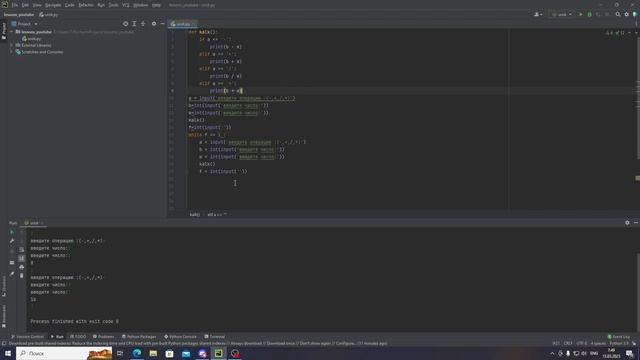
Task: Click lessons_youtube breadcrumb in navigation bar
Action: [x=19, y=15]
